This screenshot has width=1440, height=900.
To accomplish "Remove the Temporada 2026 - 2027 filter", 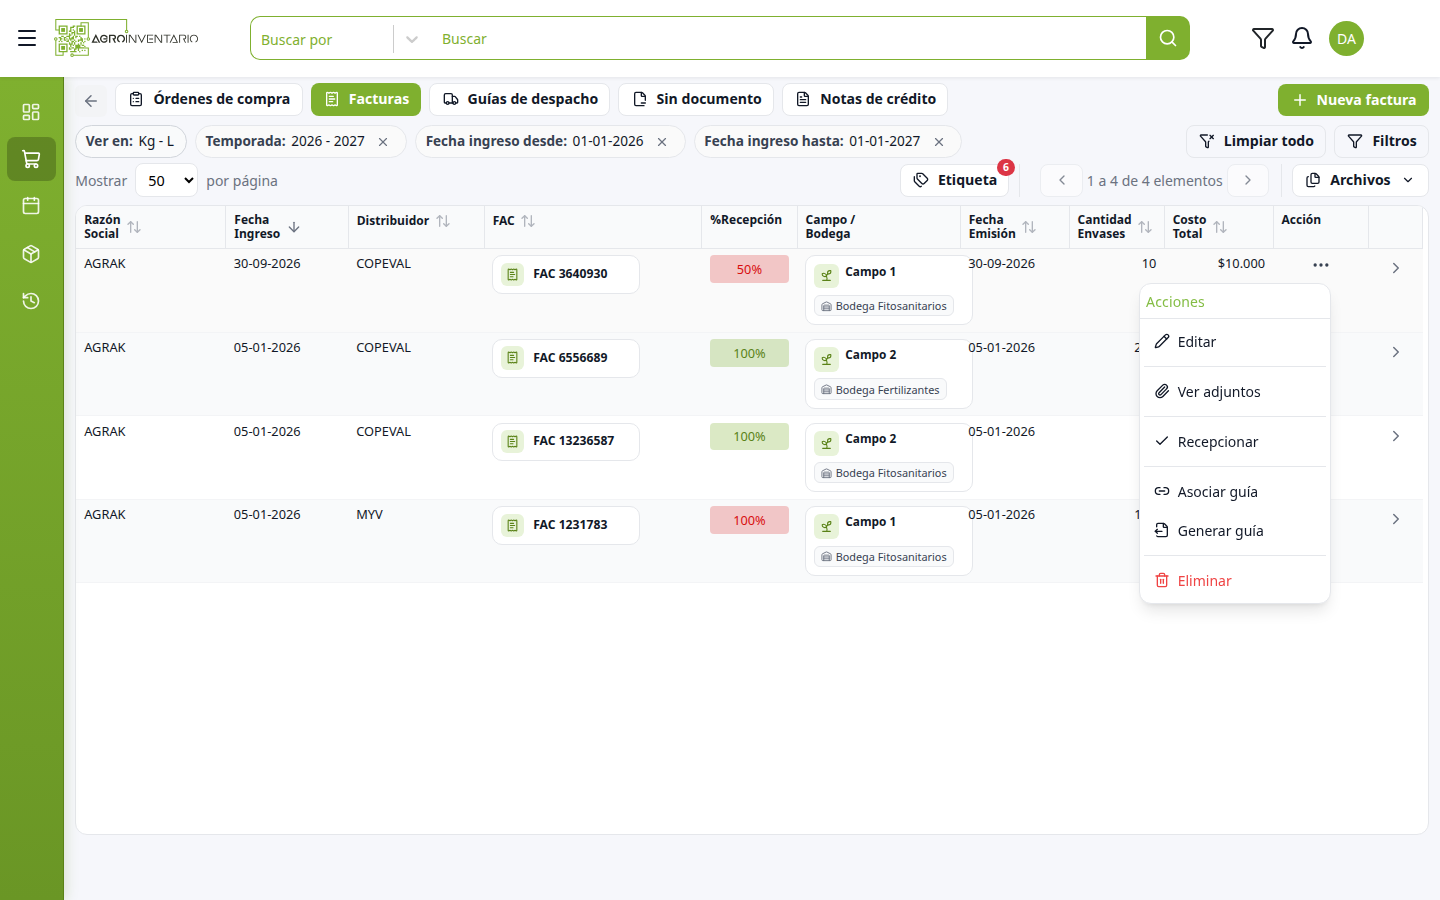I will (x=383, y=142).
